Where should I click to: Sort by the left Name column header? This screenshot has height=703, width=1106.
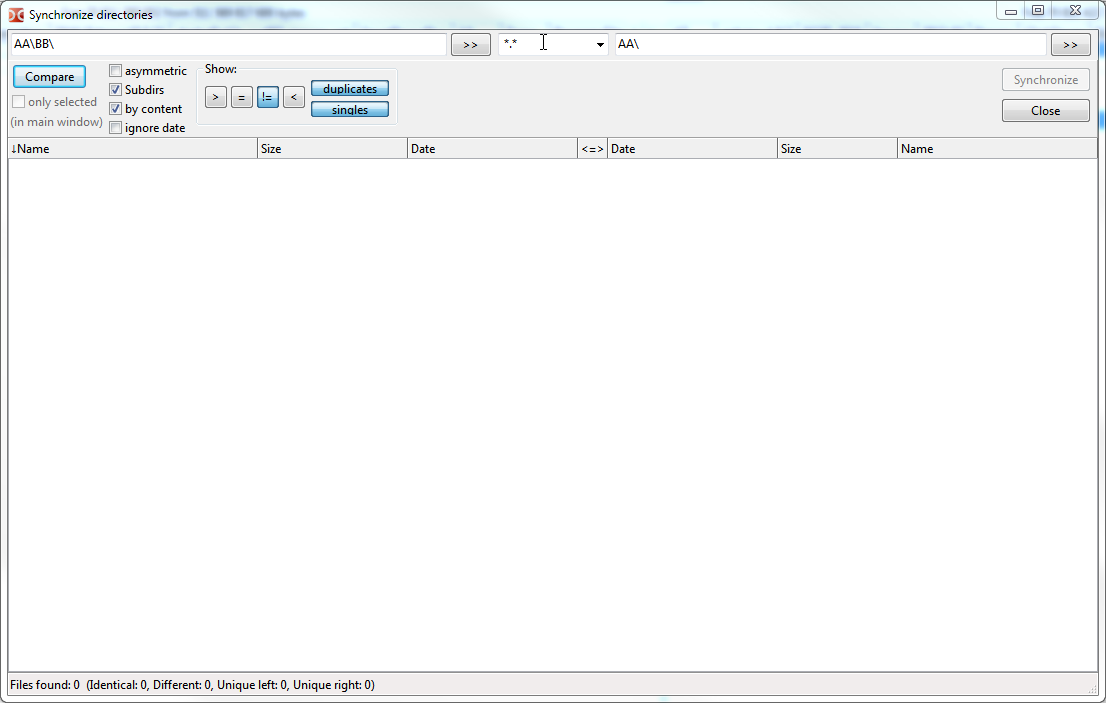[x=132, y=149]
